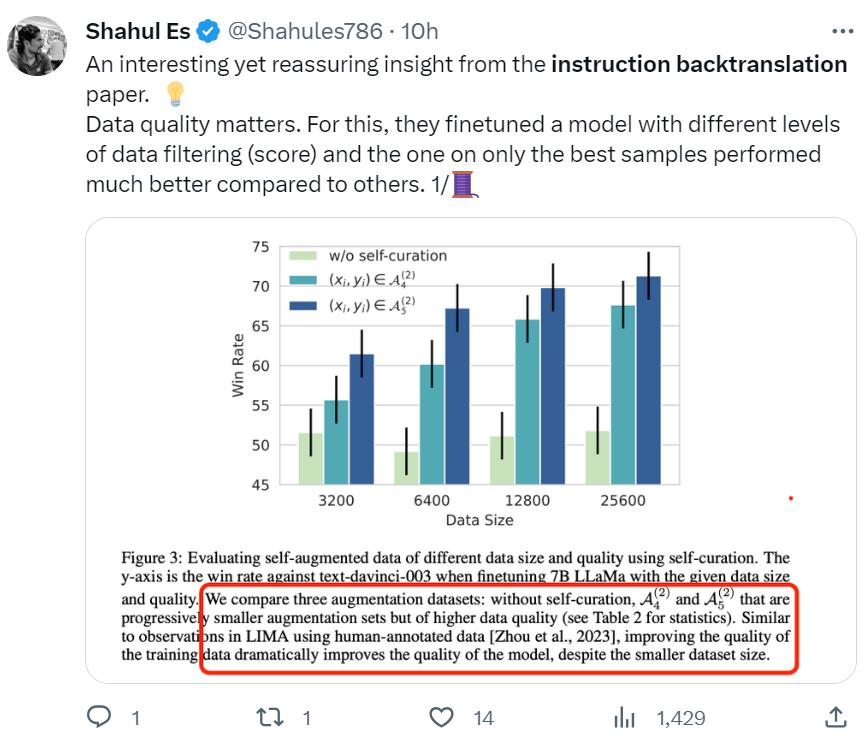Click the 1,429 views count
Image resolution: width=866 pixels, height=747 pixels.
[680, 718]
